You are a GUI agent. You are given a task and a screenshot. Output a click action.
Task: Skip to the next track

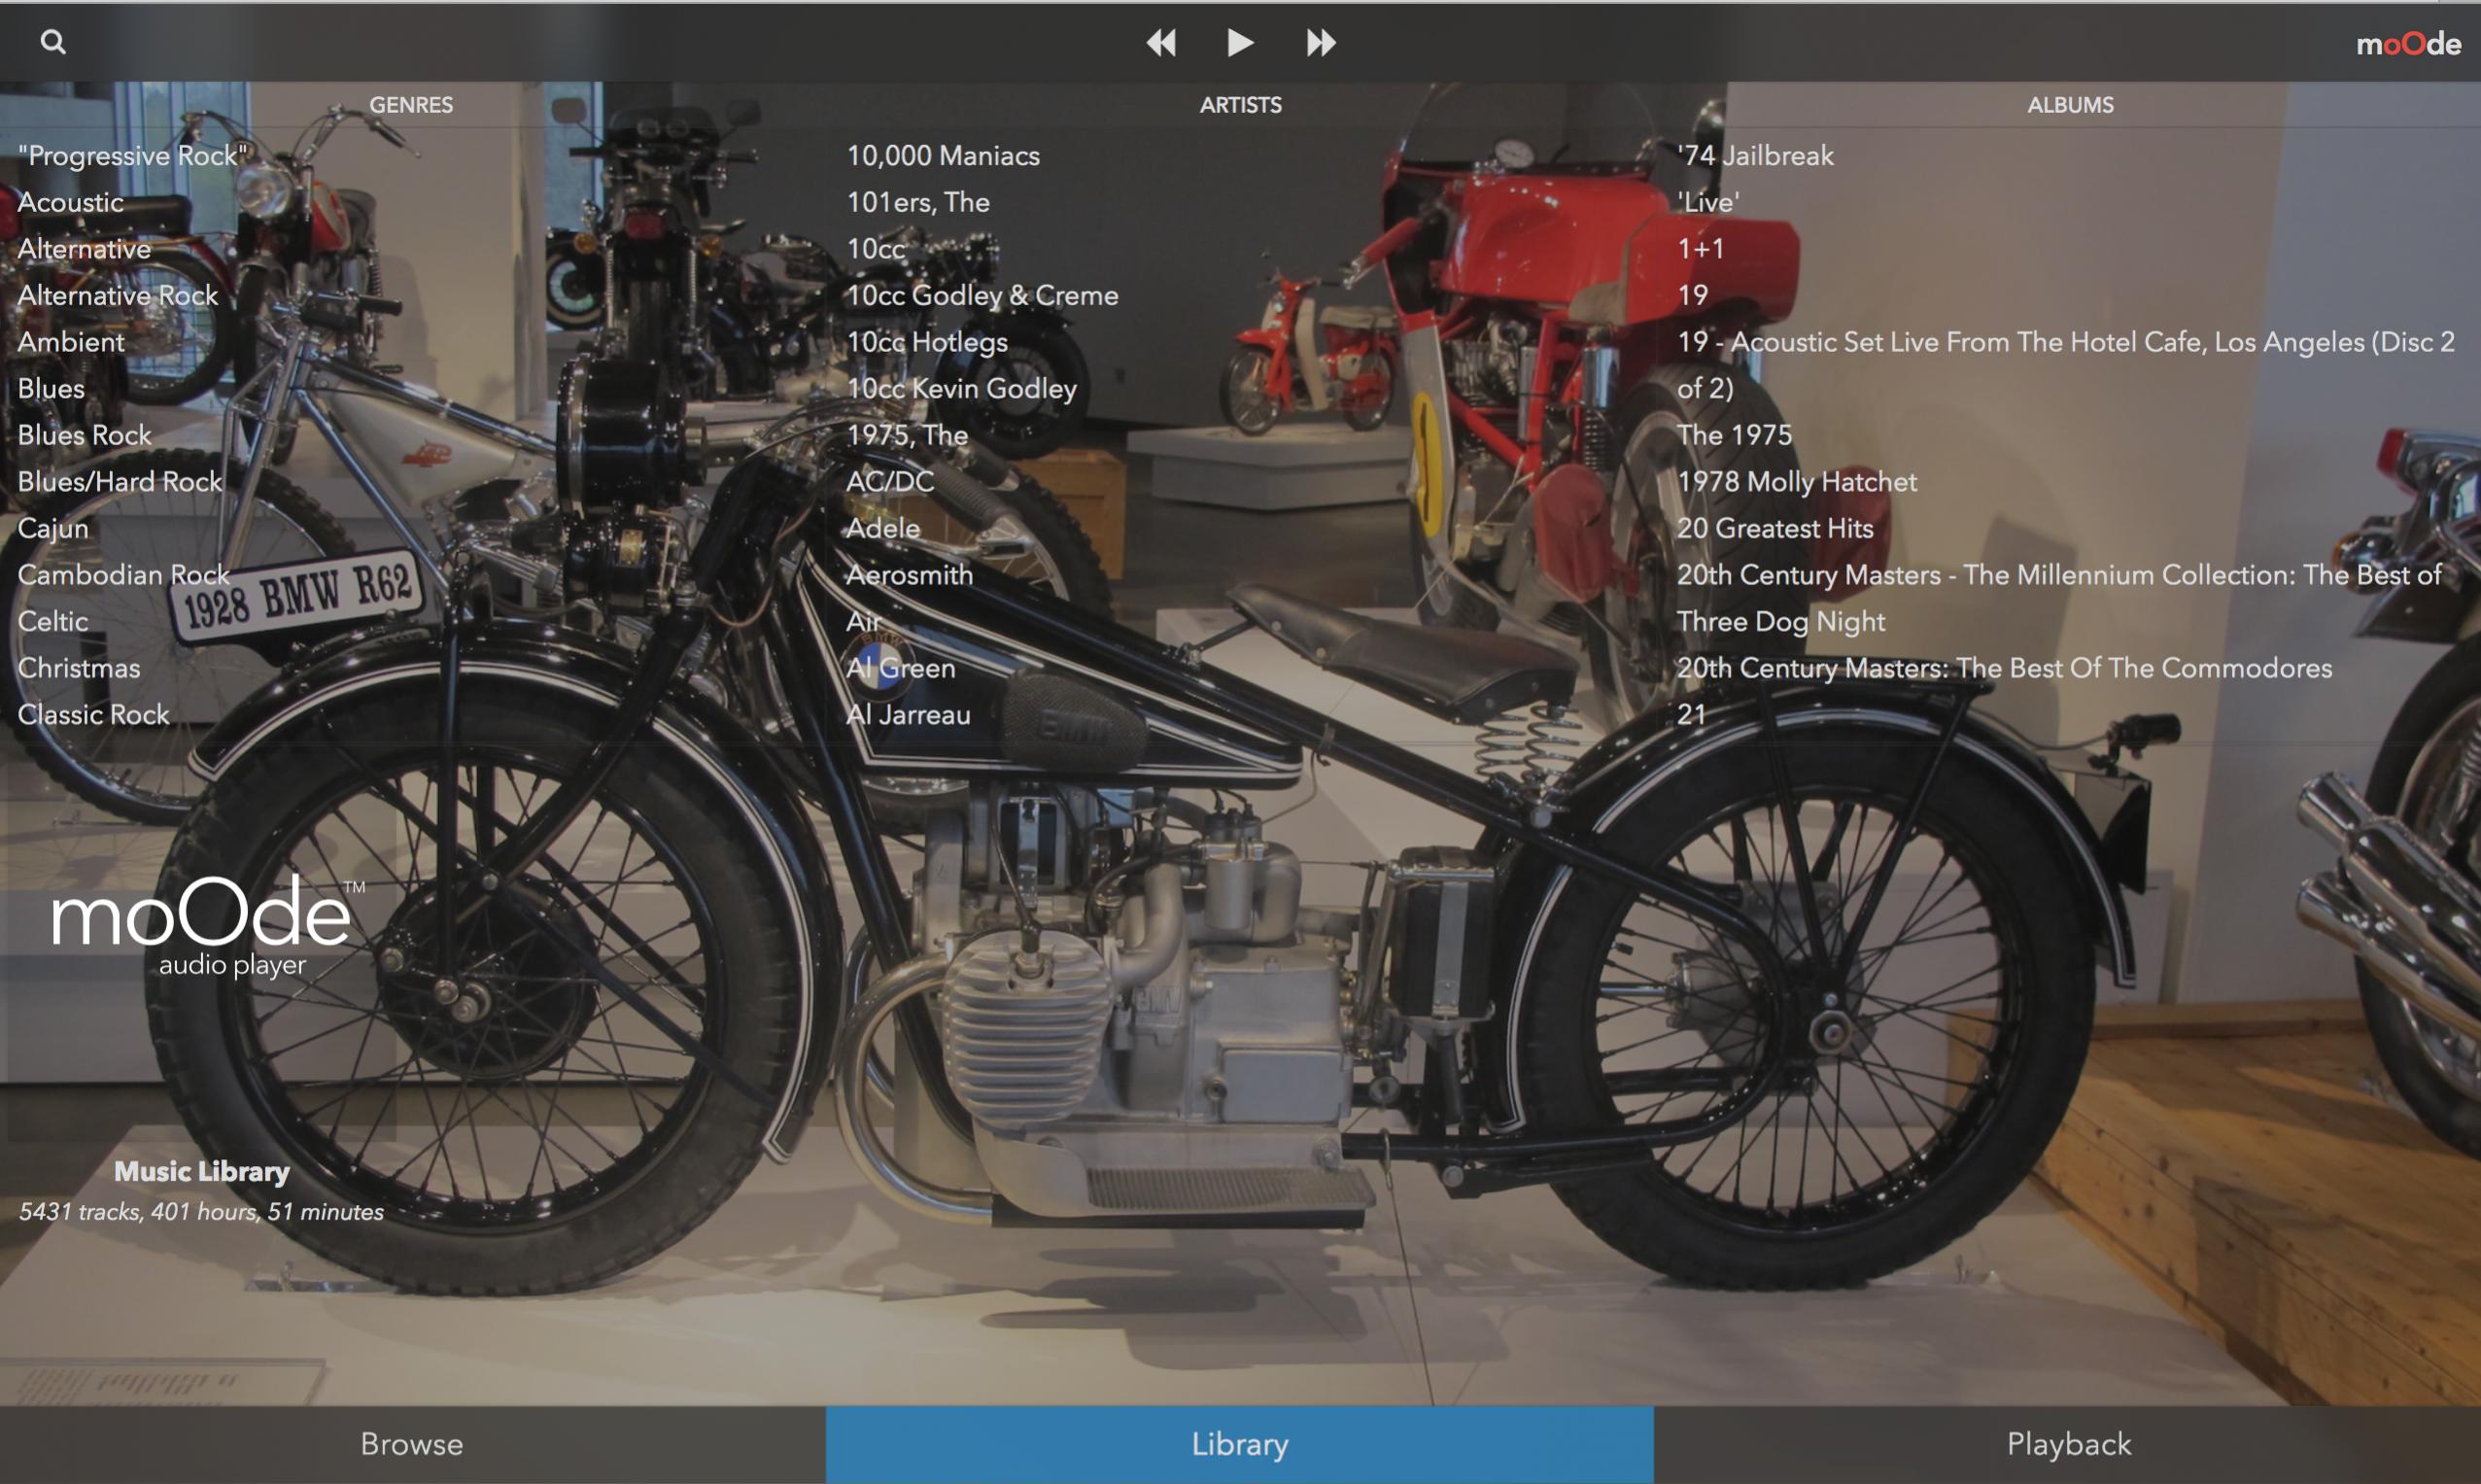(x=1320, y=42)
